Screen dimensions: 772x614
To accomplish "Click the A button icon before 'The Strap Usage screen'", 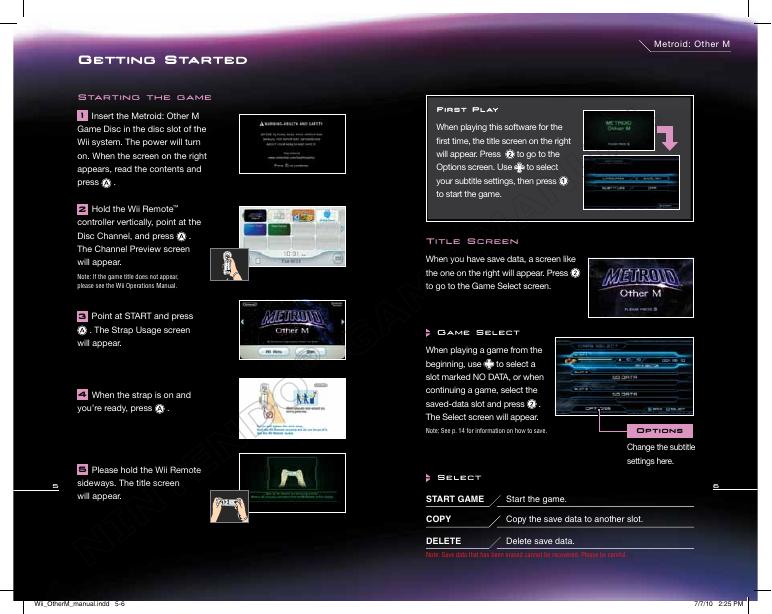I will [x=82, y=330].
